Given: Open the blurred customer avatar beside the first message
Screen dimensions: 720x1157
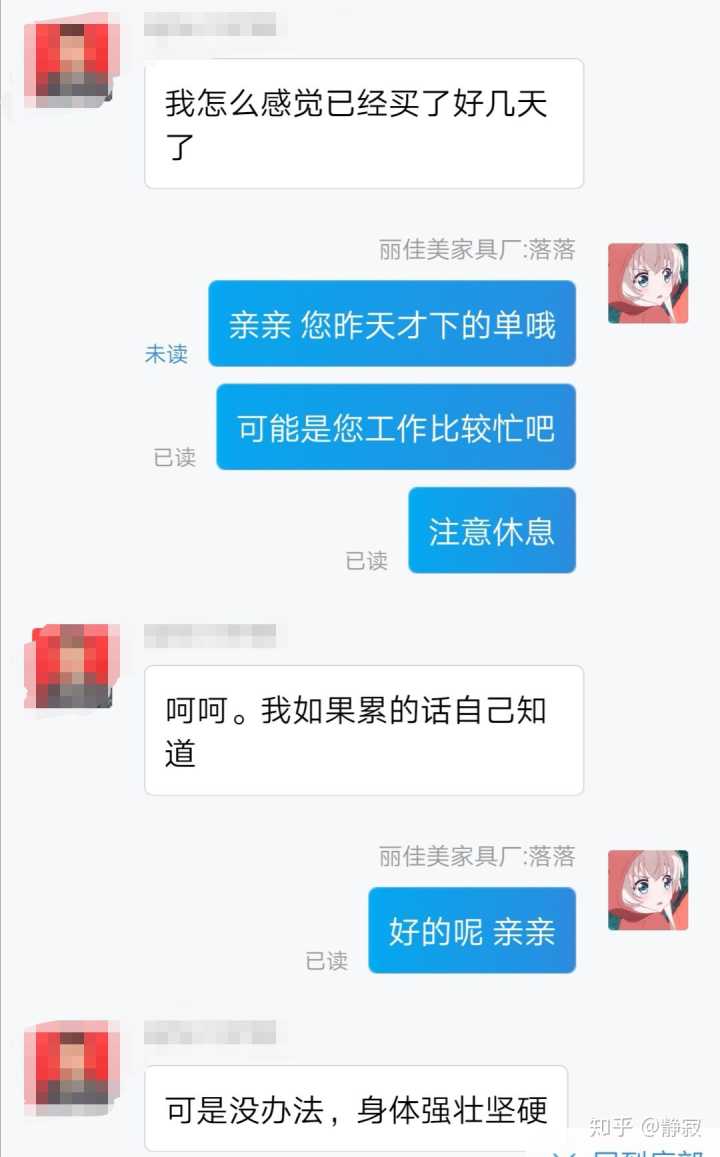Looking at the screenshot, I should click(72, 63).
